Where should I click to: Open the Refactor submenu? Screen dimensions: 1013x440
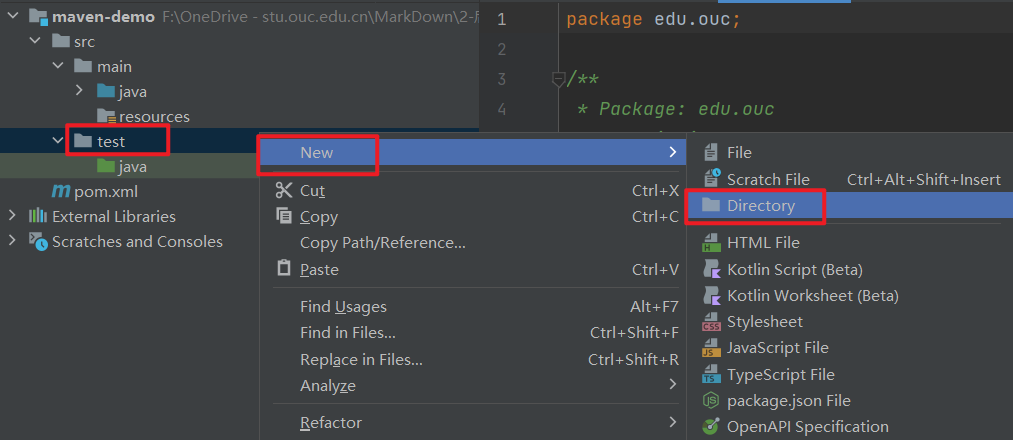tap(331, 423)
